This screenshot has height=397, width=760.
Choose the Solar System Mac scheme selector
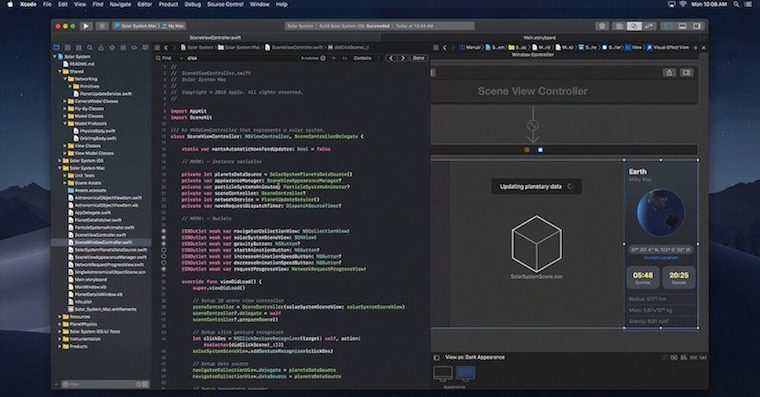click(x=136, y=26)
